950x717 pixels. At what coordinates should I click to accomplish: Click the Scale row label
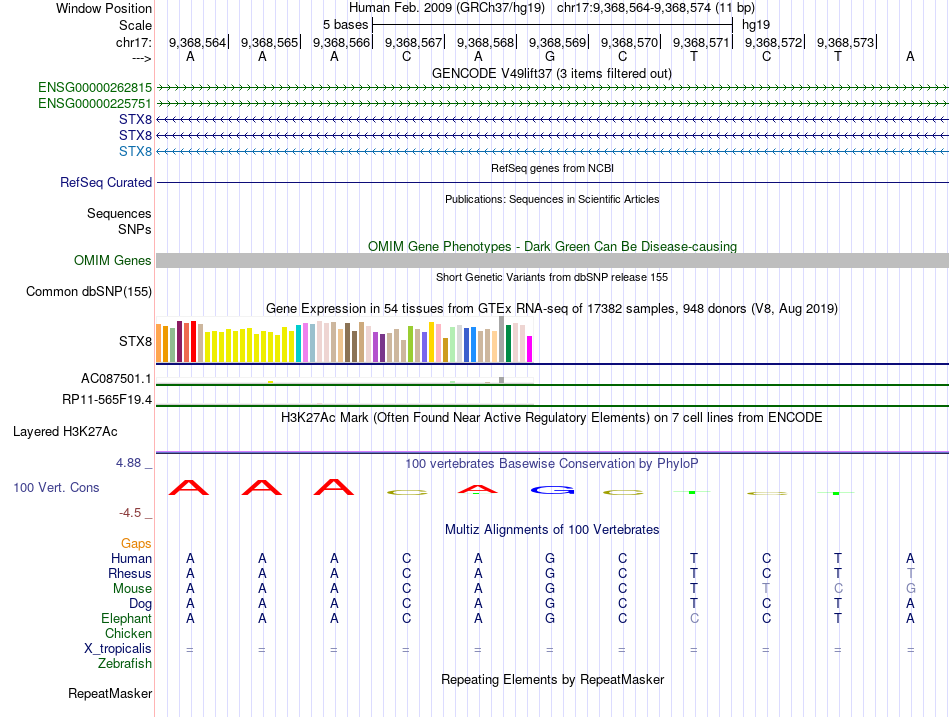(136, 25)
